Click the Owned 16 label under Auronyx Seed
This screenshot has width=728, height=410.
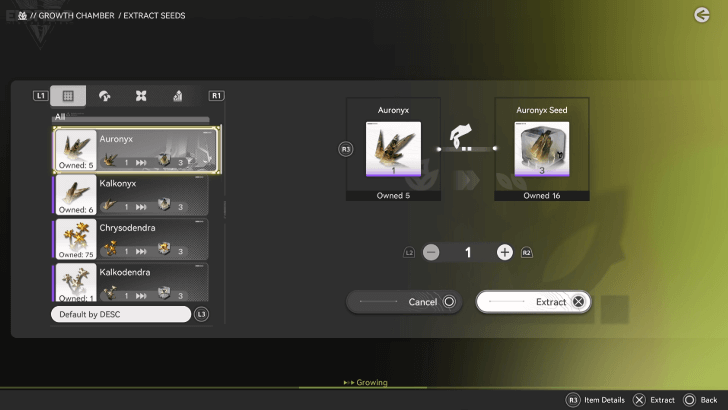click(542, 195)
